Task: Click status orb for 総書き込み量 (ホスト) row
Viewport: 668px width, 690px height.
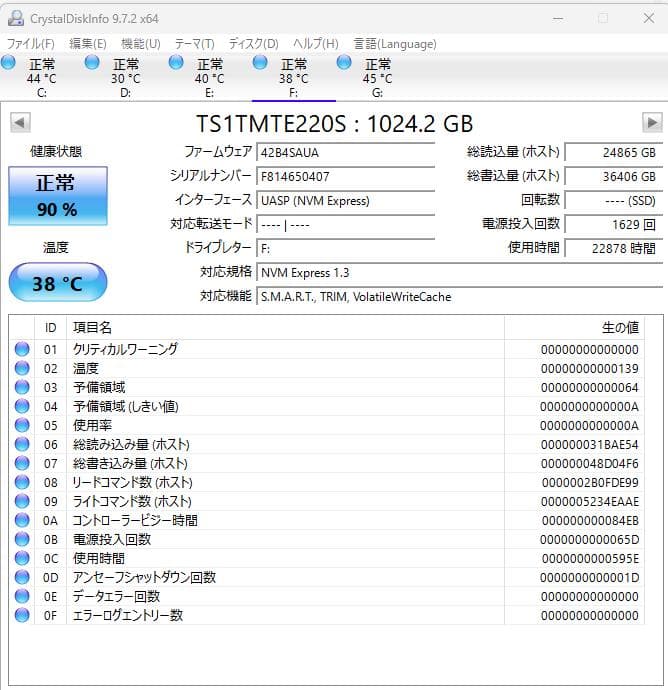Action: (x=22, y=463)
